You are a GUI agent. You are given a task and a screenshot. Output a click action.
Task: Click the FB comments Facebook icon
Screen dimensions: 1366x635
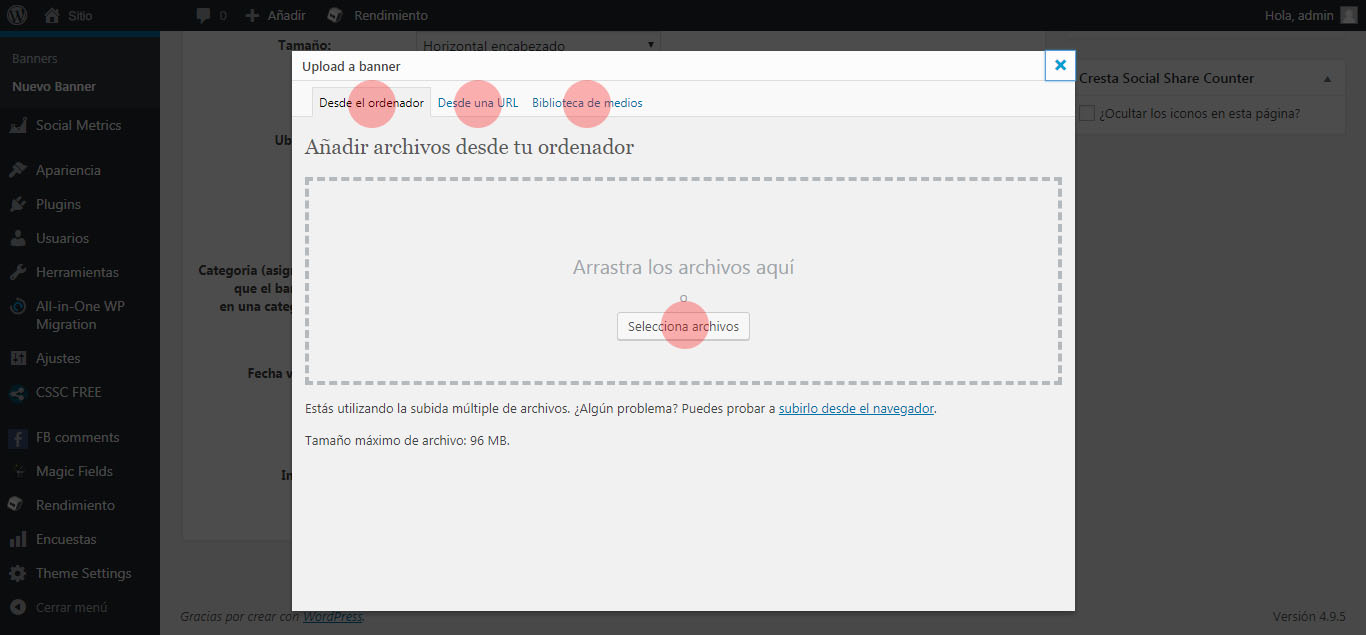pos(18,437)
